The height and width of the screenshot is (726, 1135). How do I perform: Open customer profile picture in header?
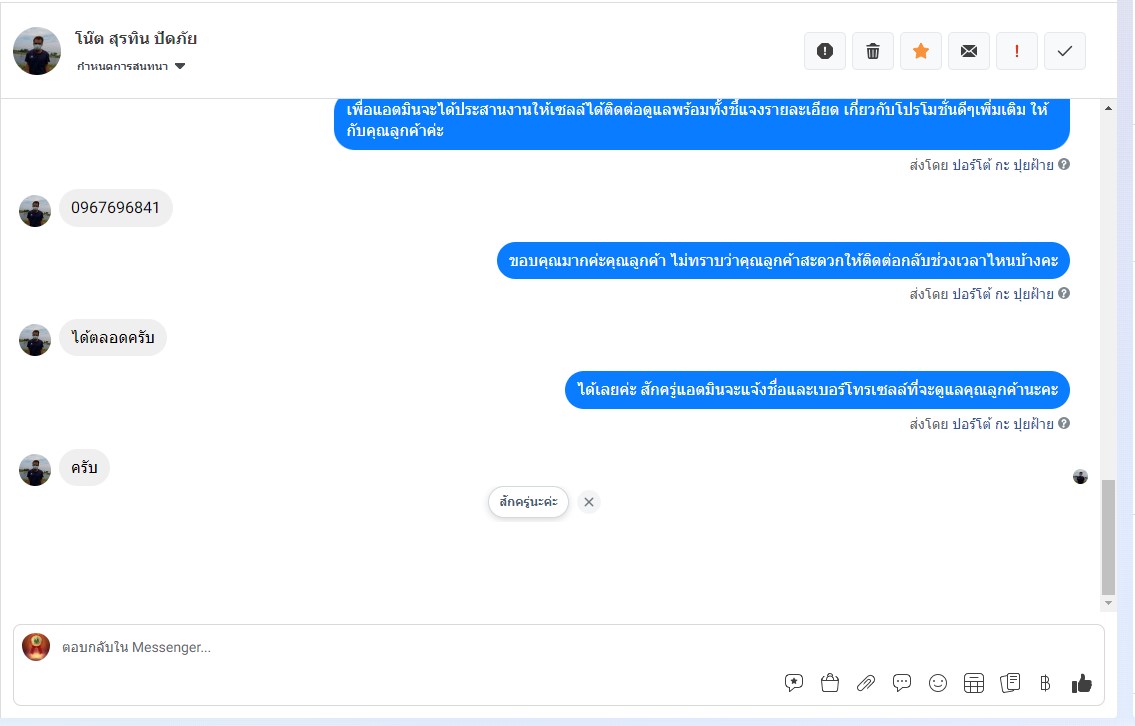tap(37, 51)
